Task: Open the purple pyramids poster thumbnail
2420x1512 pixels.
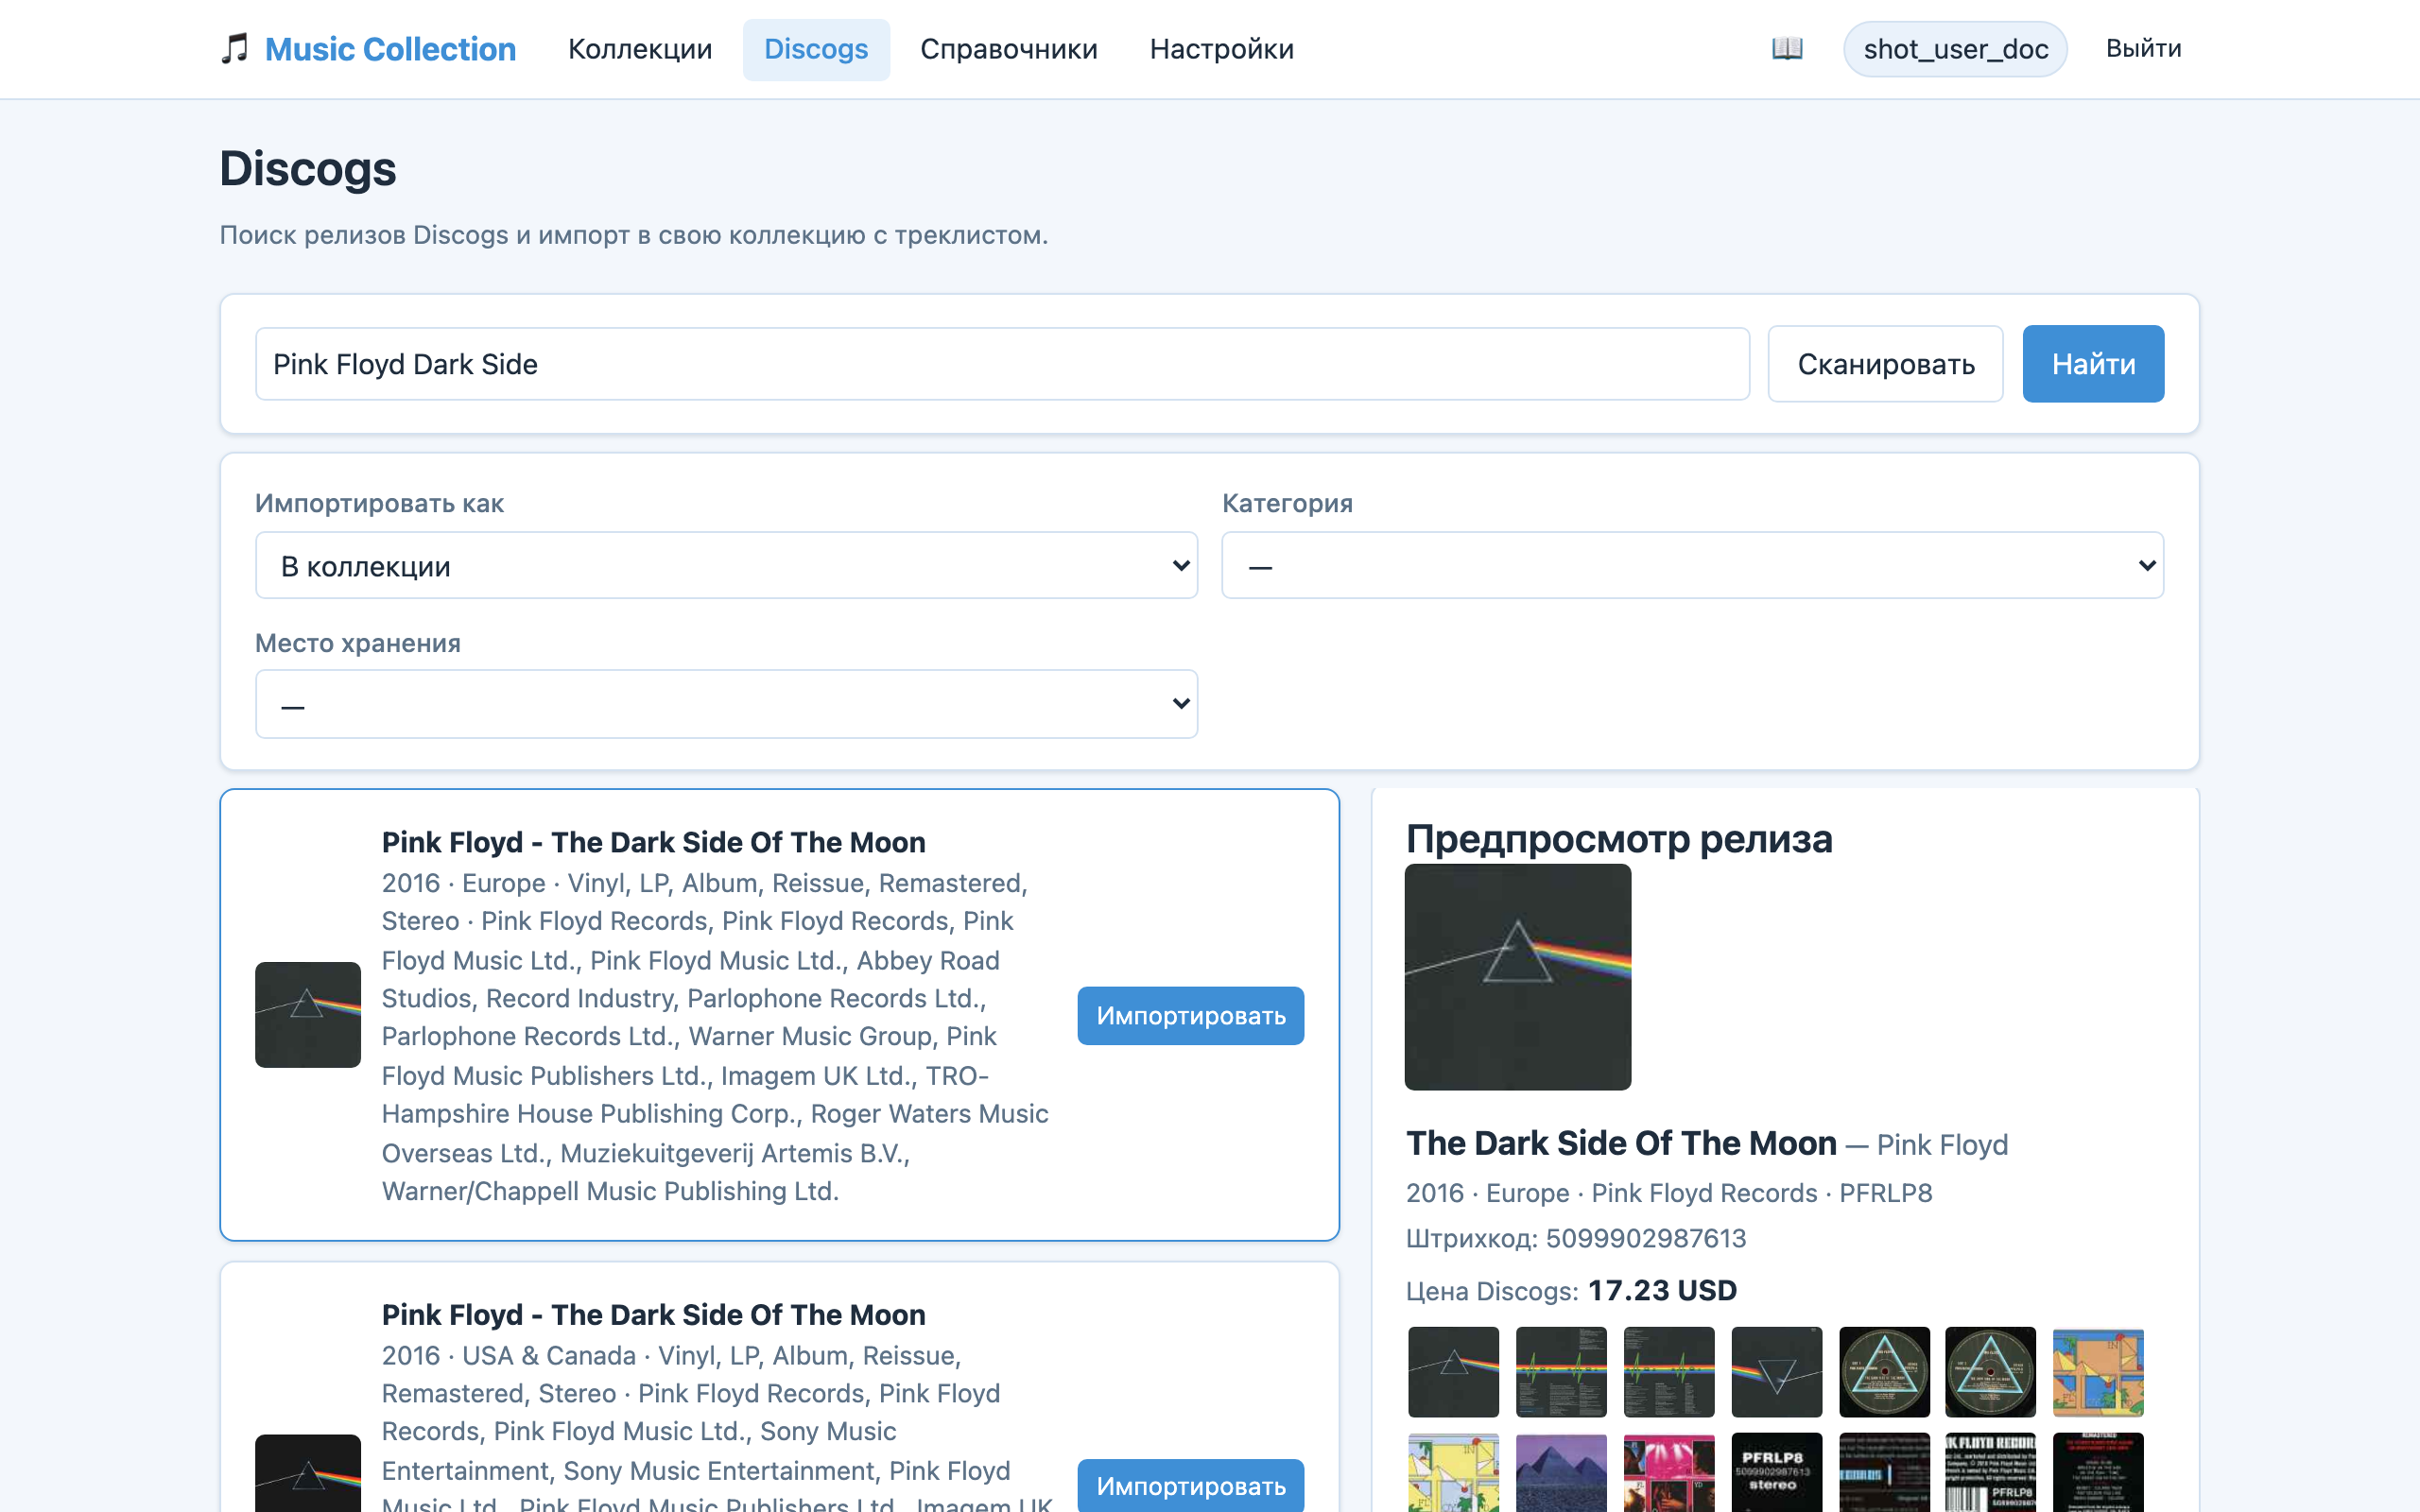Action: (1561, 1473)
